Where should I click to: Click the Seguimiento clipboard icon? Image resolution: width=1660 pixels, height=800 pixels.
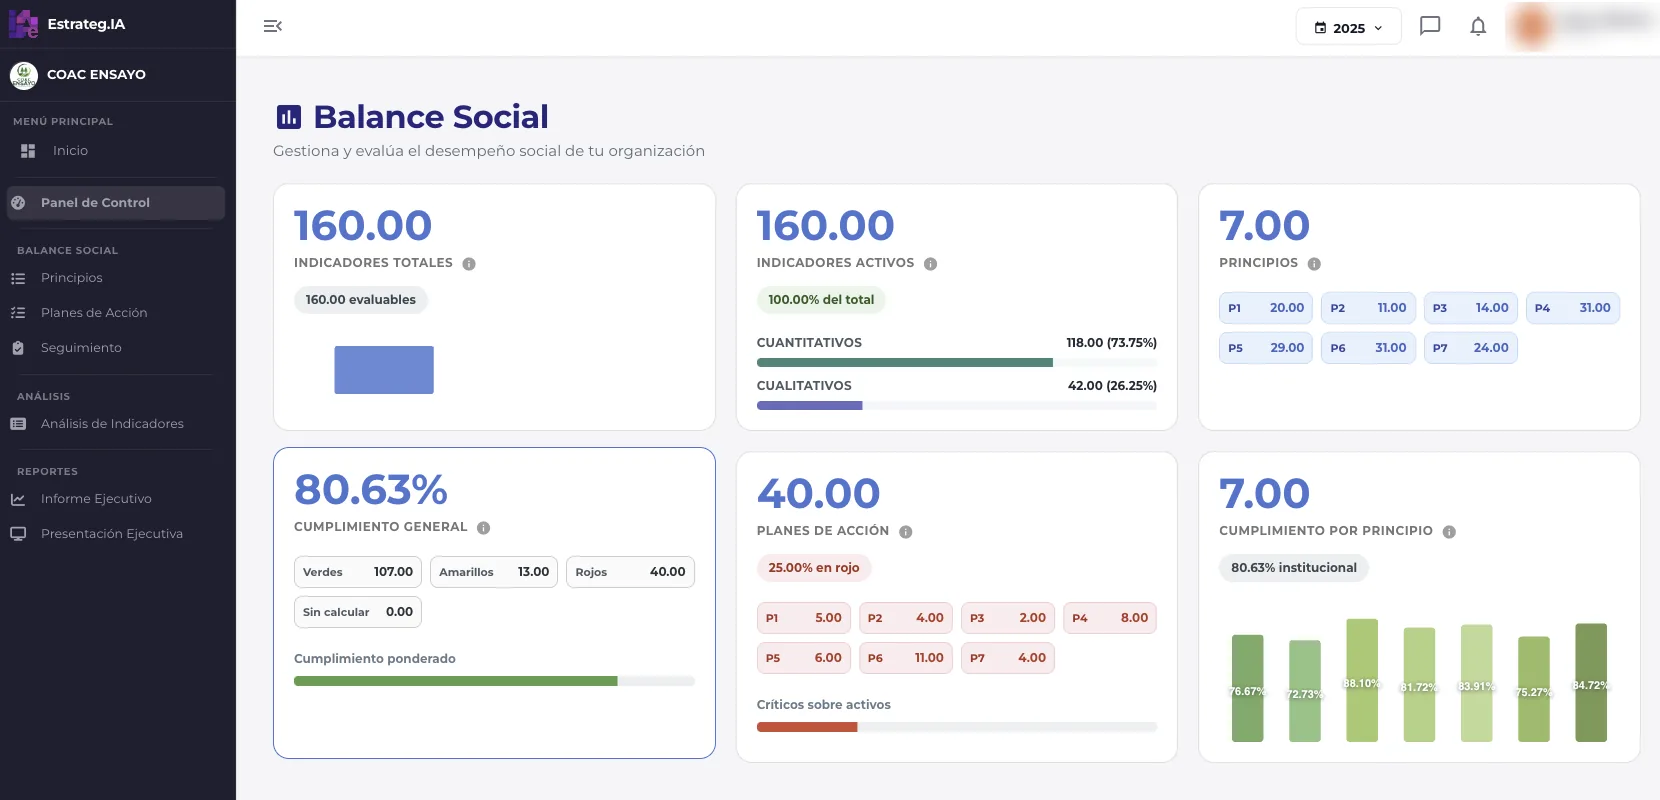[18, 348]
